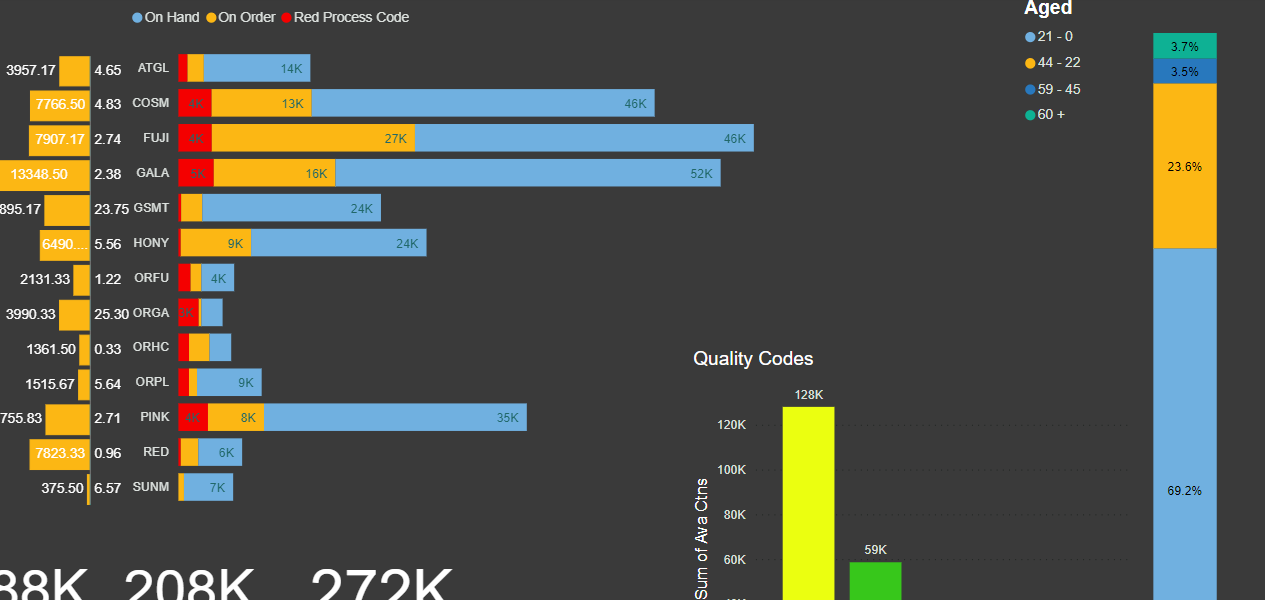Click the ORFU on-hand 4K bar
The height and width of the screenshot is (600, 1265).
coord(217,278)
